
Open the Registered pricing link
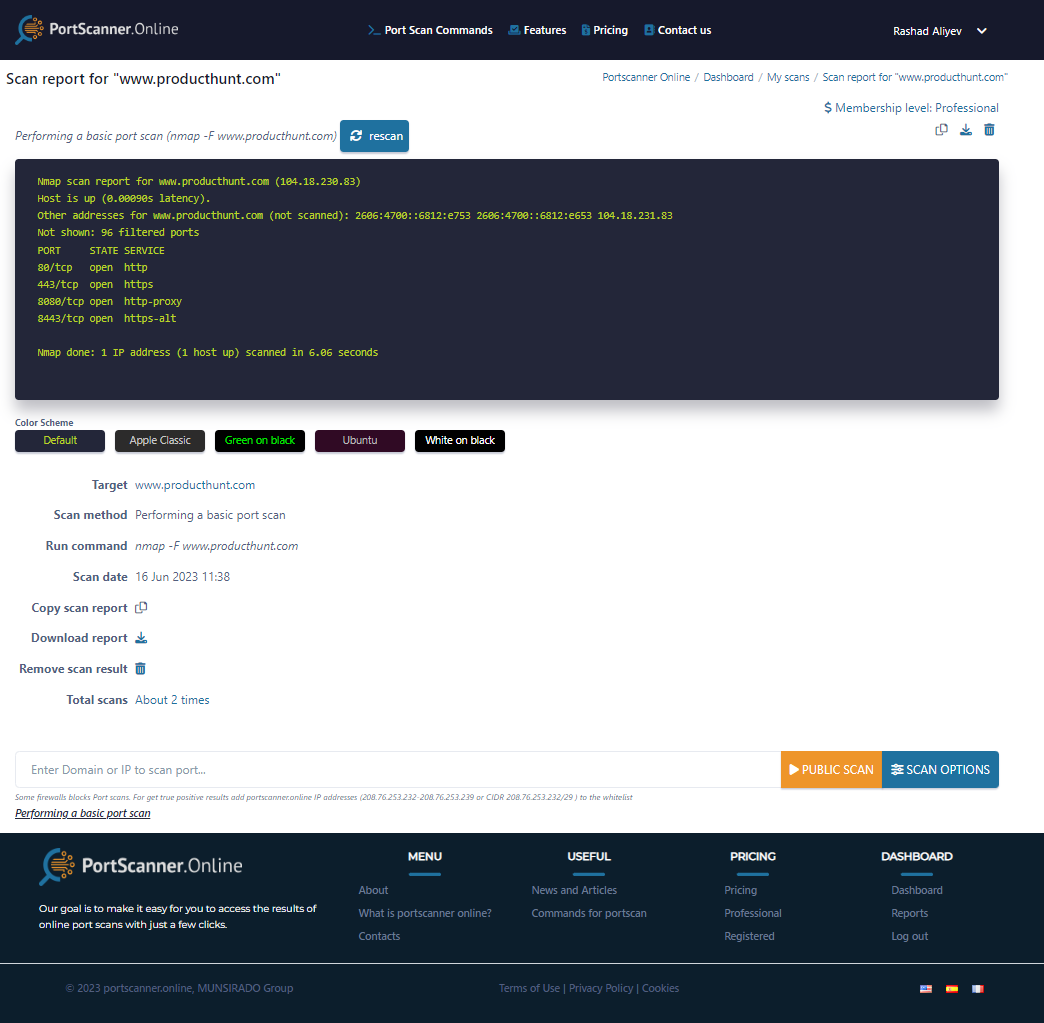point(749,936)
